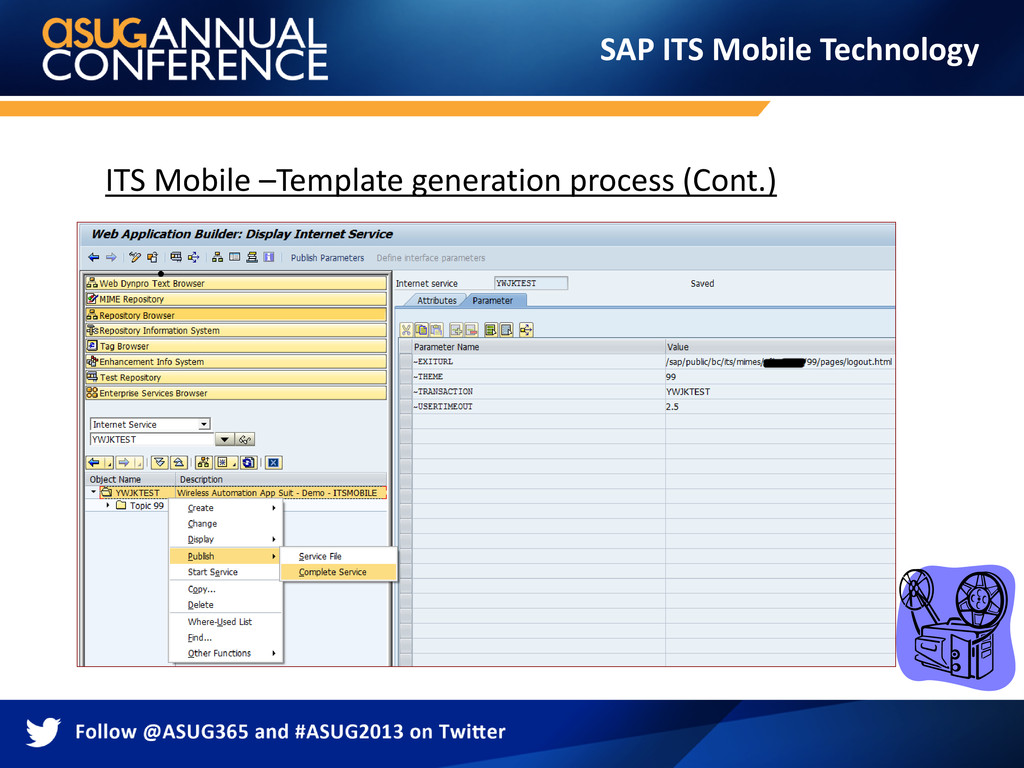Image resolution: width=1024 pixels, height=768 pixels.
Task: Collapse the YWJKTEST tree node
Action: [x=93, y=492]
